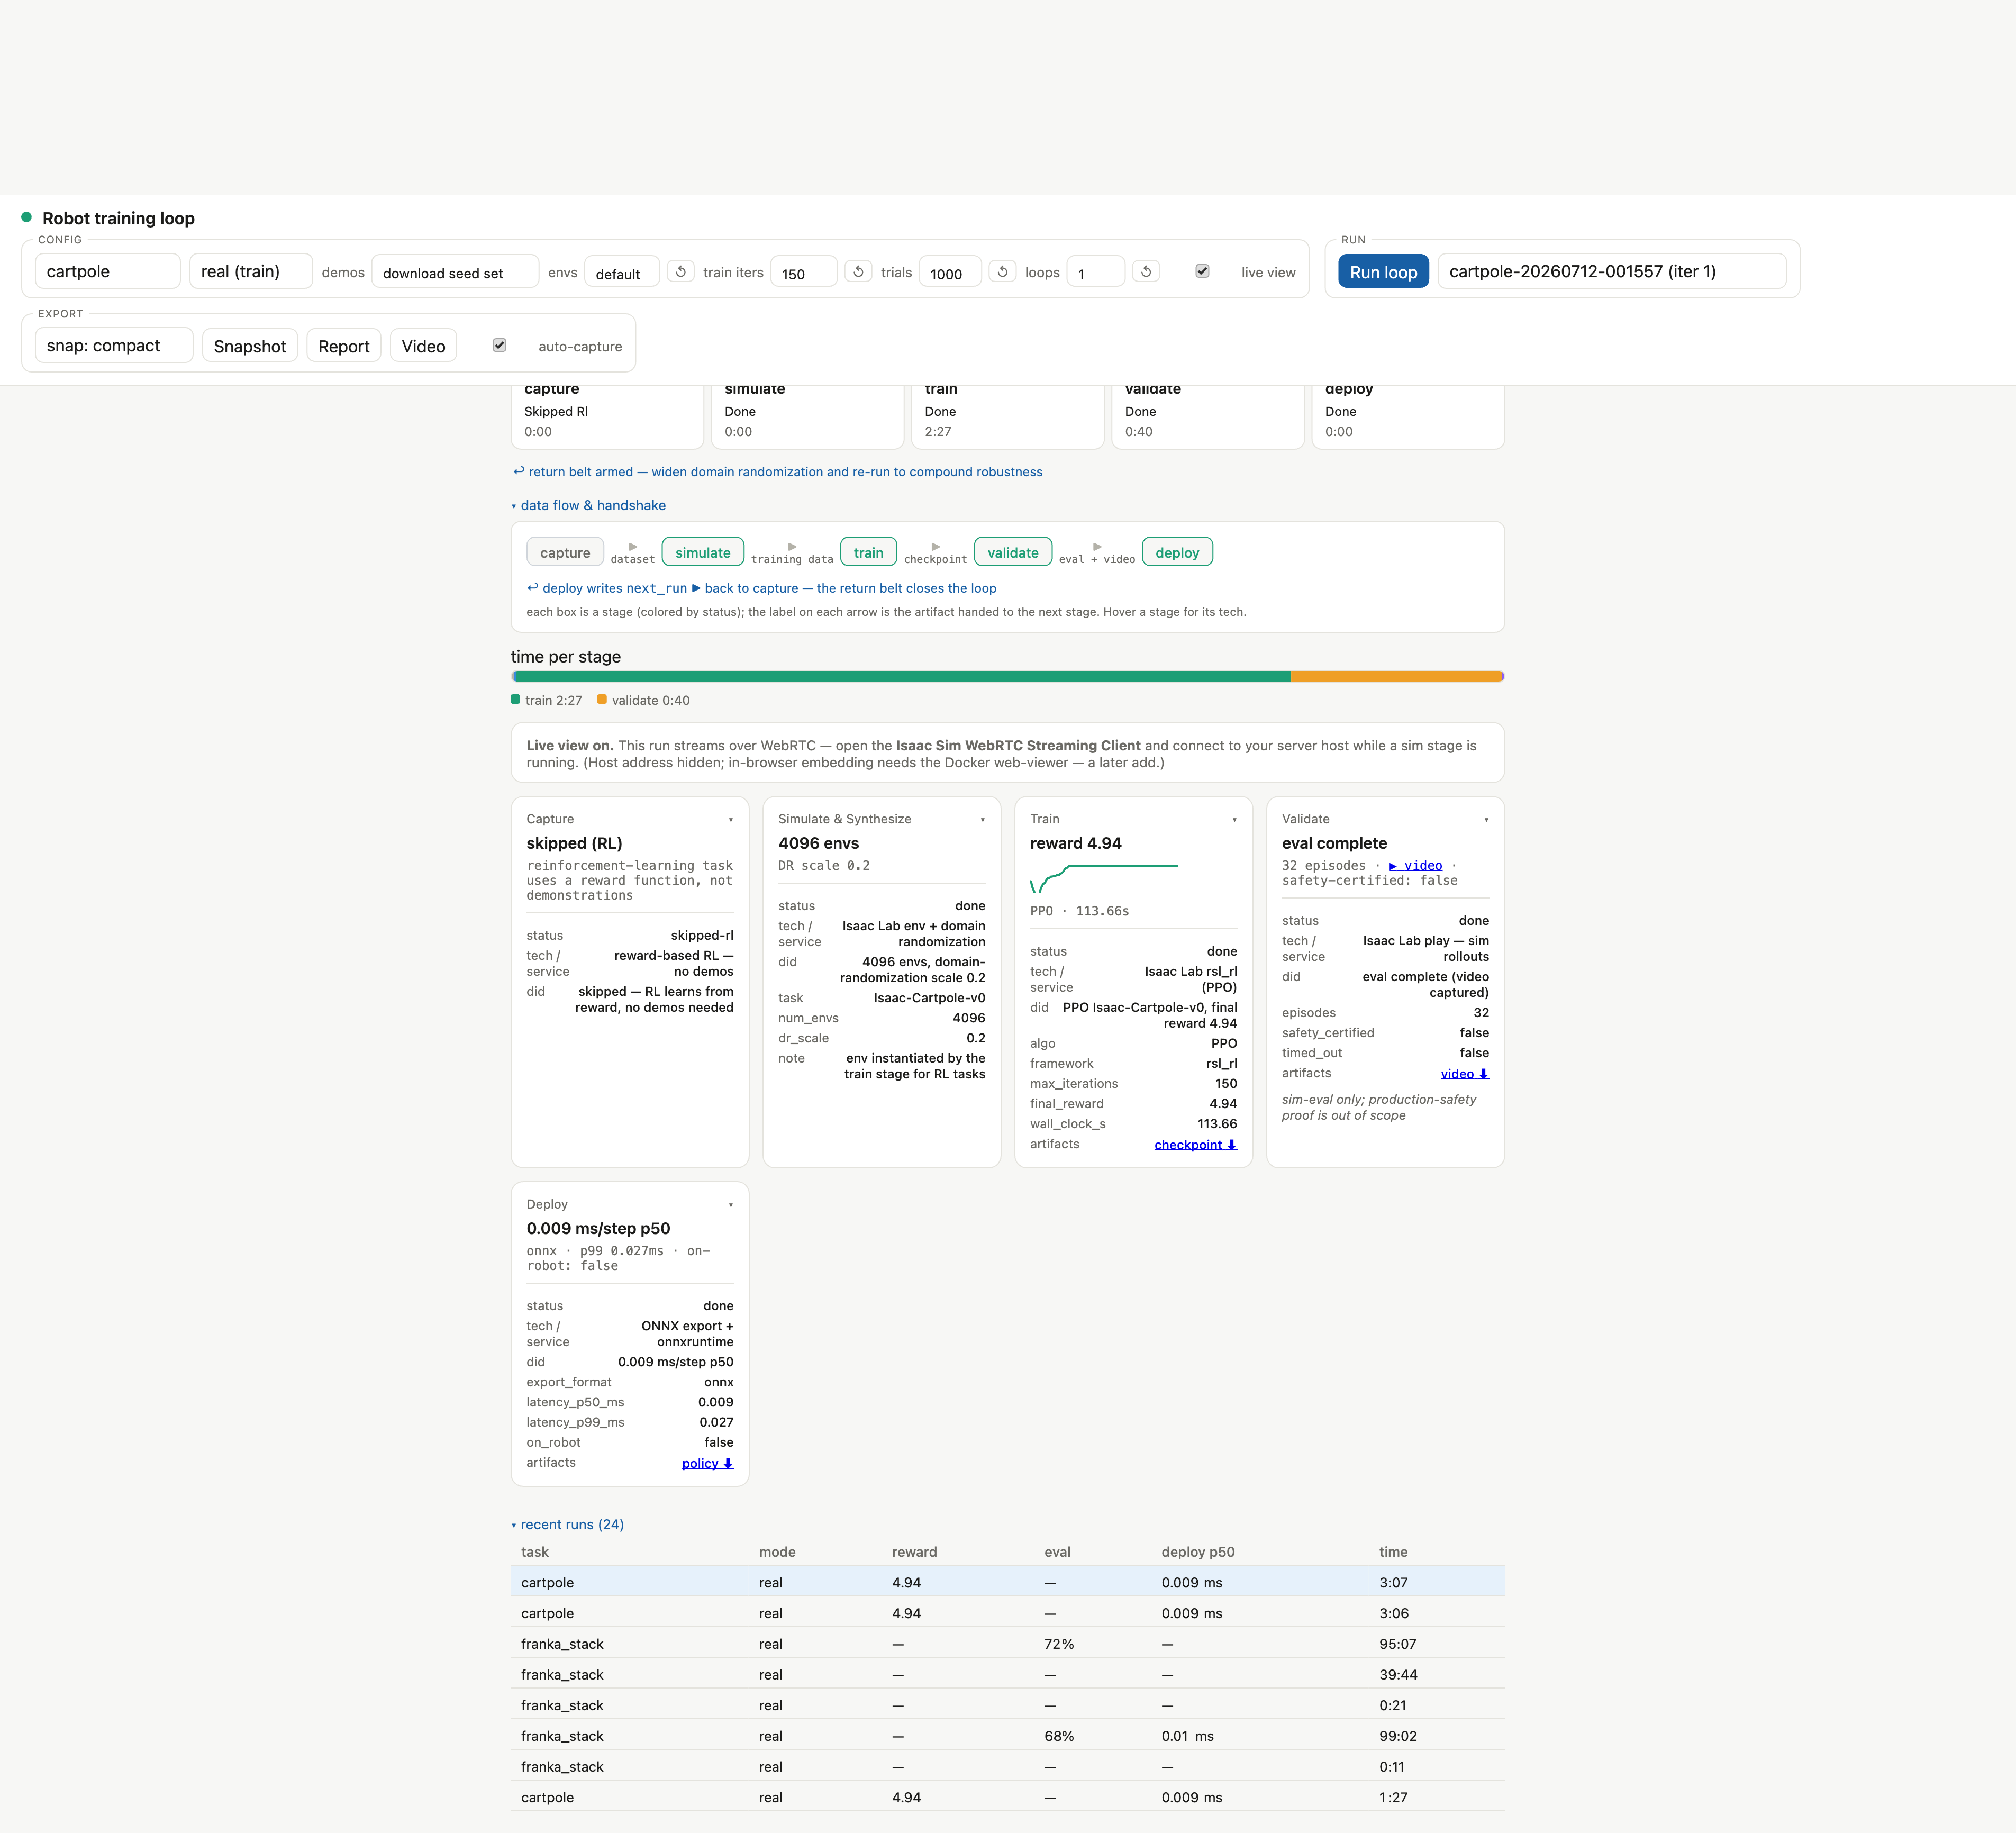The image size is (2016, 1833).
Task: Open the snap: compact export dropdown
Action: click(114, 345)
